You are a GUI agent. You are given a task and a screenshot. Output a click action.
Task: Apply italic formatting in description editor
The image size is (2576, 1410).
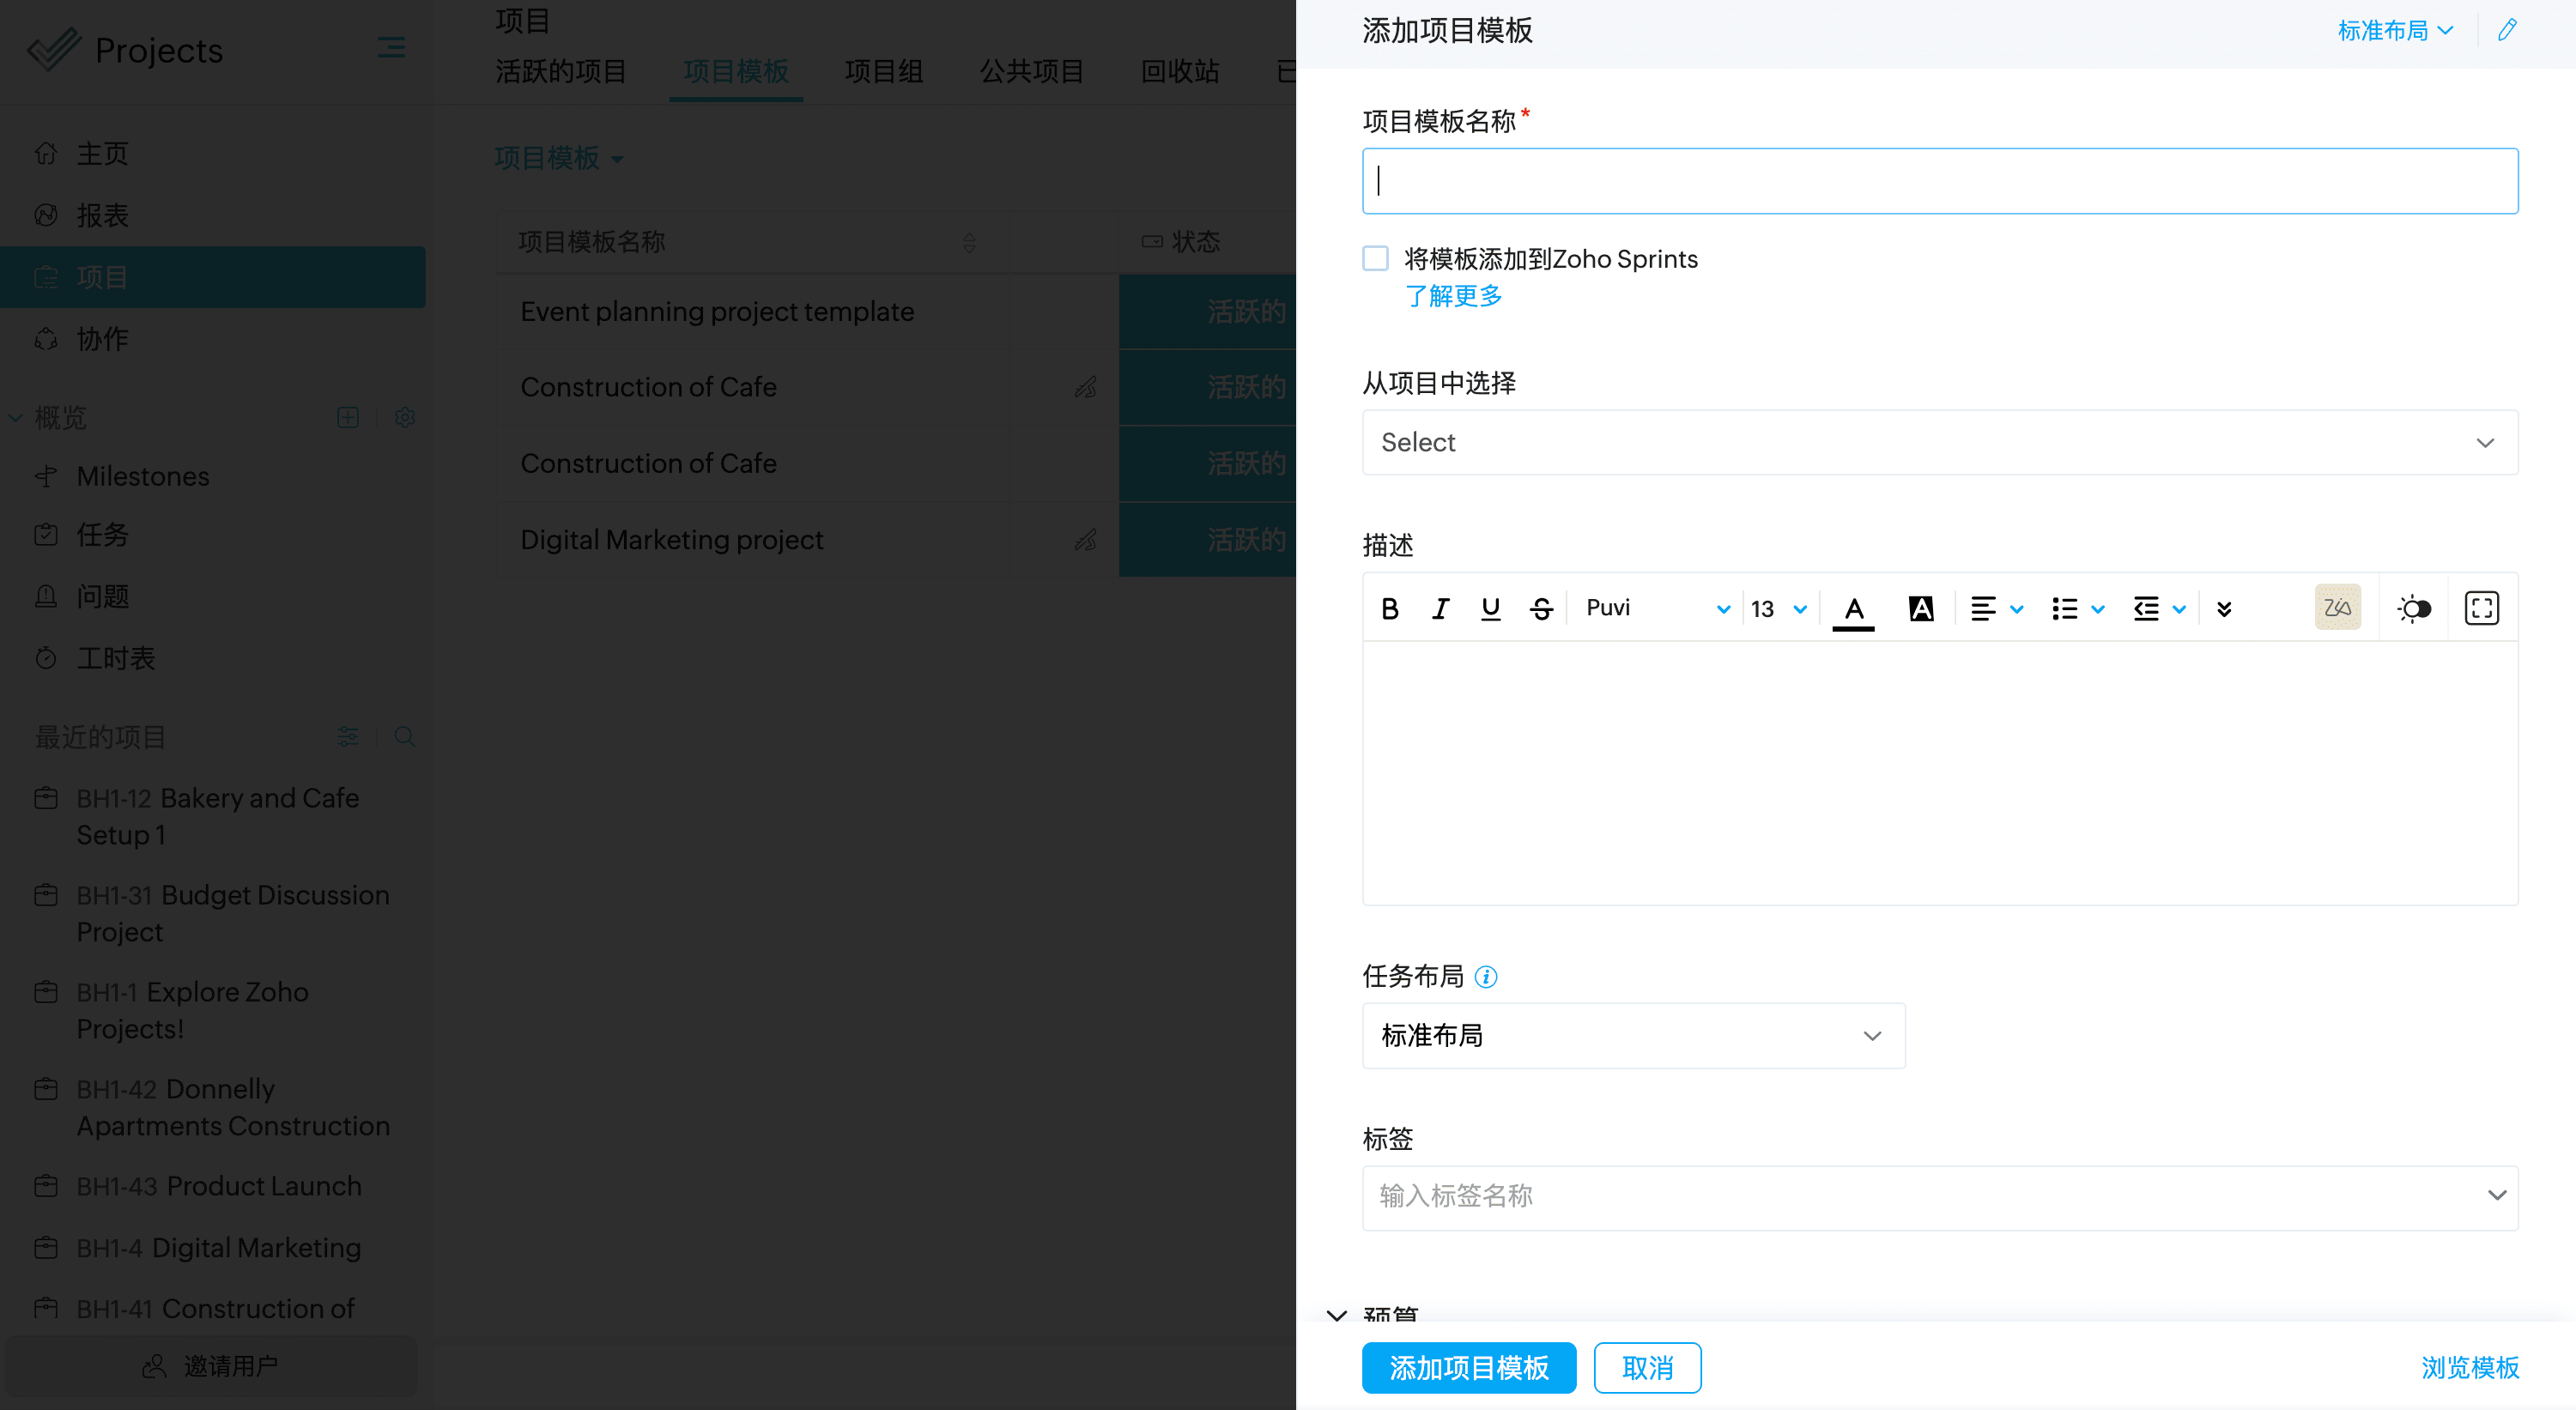1440,608
